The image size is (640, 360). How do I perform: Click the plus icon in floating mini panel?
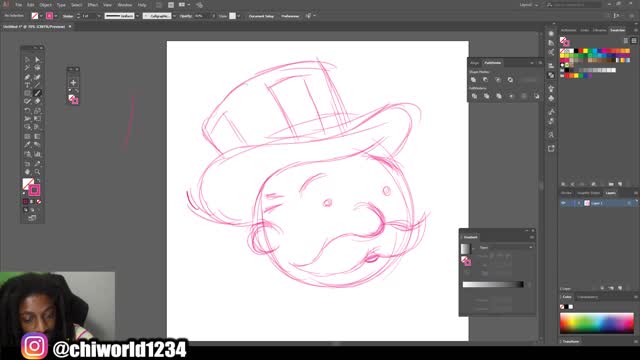[73, 83]
